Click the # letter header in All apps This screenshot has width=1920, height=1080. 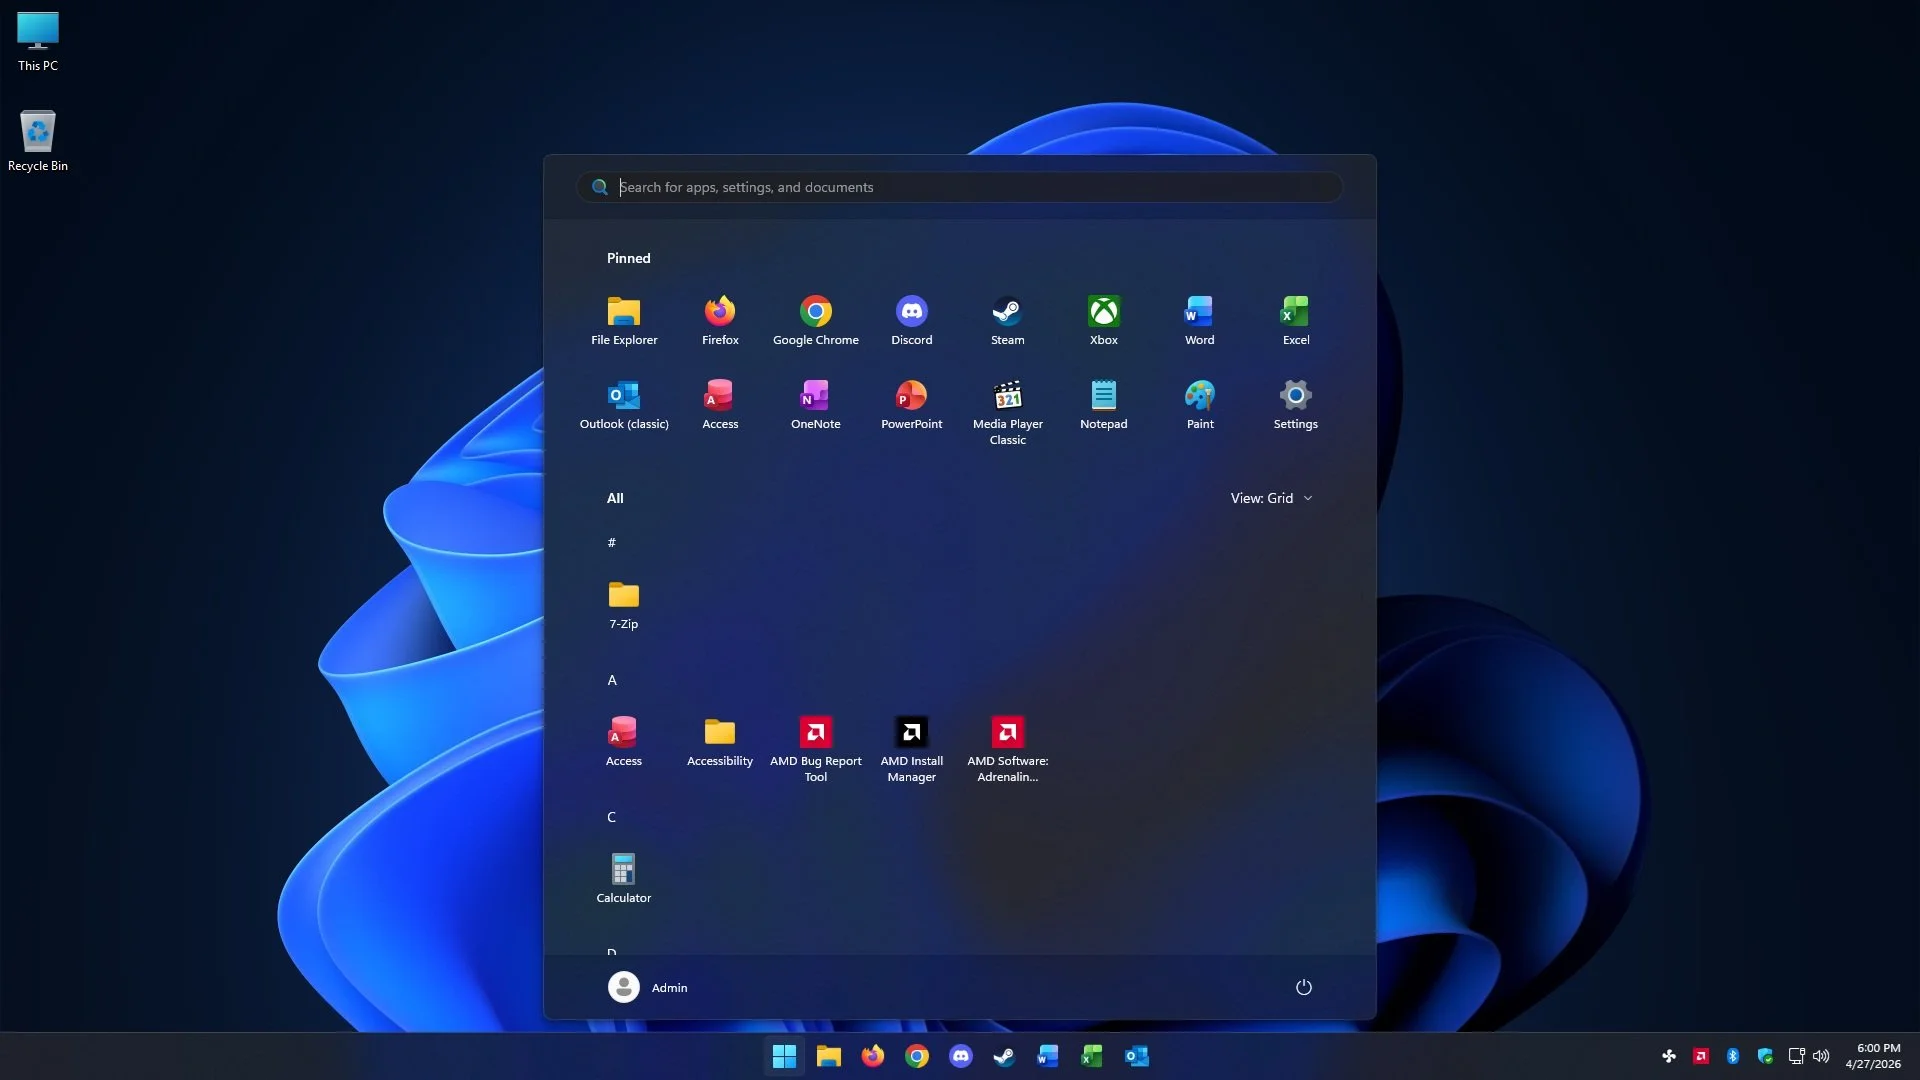(612, 543)
